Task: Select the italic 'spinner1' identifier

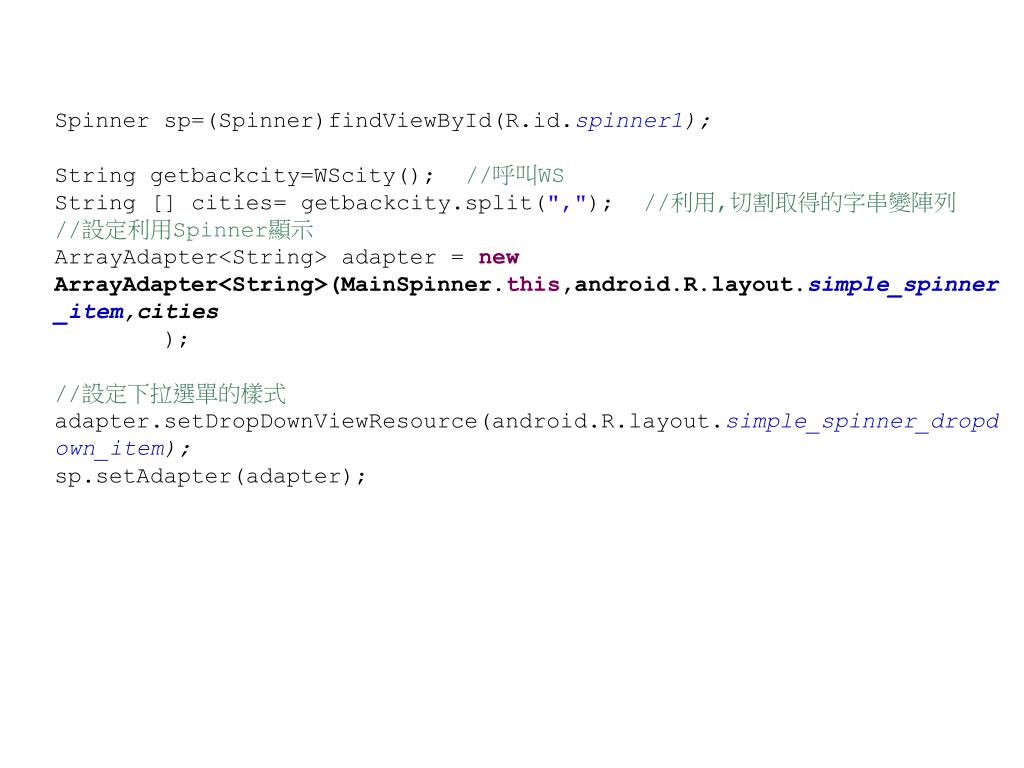Action: [629, 121]
